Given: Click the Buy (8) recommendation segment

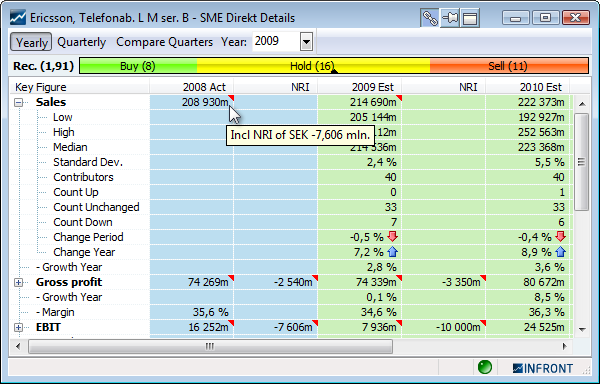Looking at the screenshot, I should pyautogui.click(x=138, y=66).
